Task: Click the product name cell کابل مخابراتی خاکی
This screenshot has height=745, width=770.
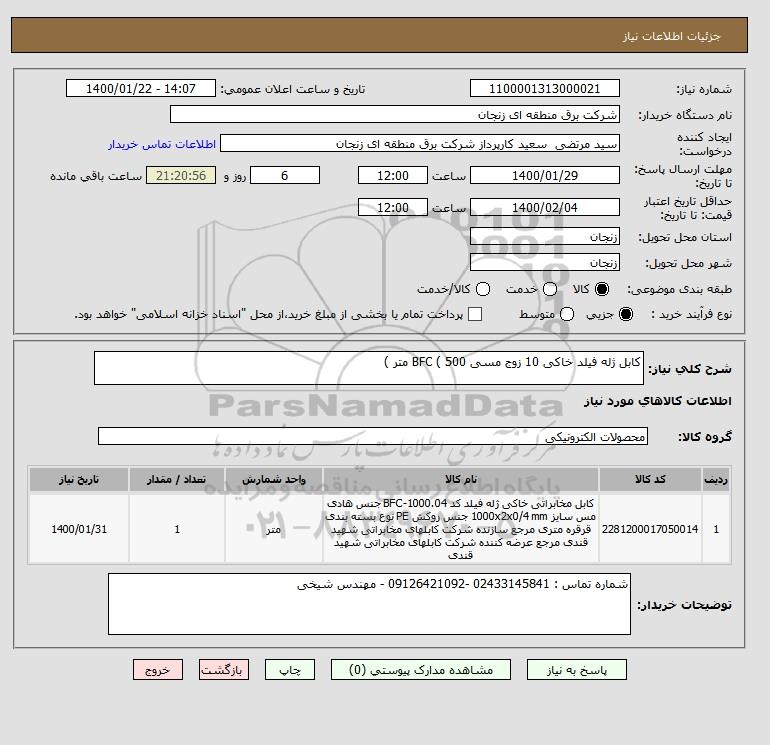Action: pyautogui.click(x=461, y=529)
